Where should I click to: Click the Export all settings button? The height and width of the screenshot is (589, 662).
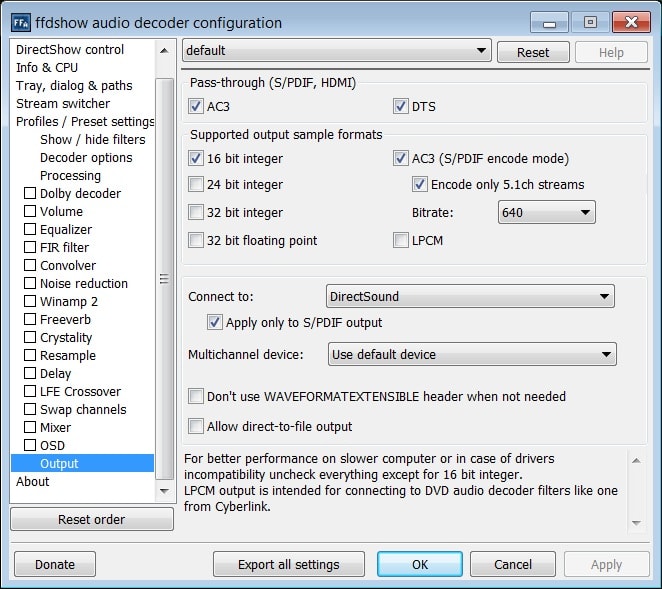[x=288, y=564]
